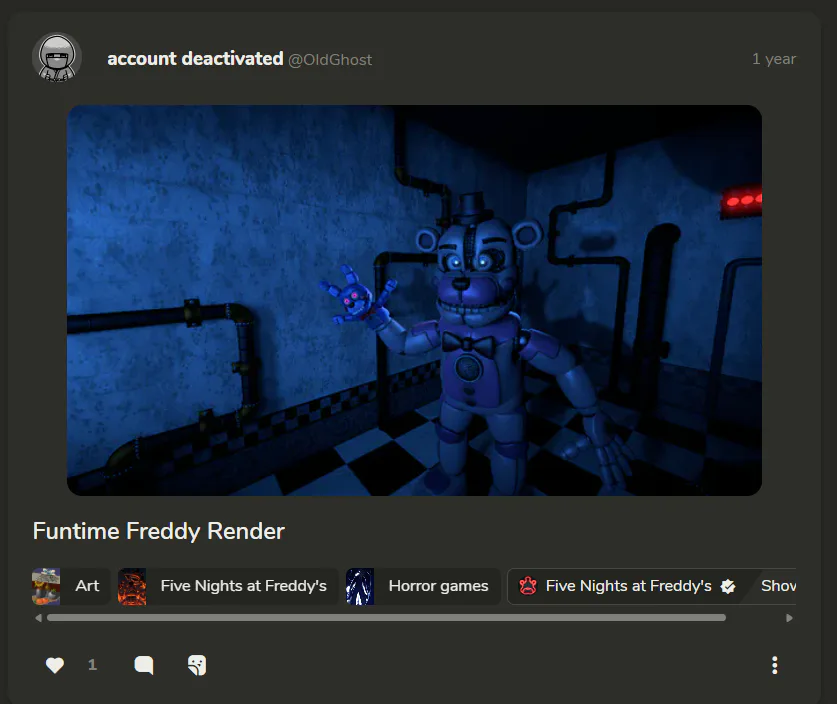Open the '1 year' post timestamp
The width and height of the screenshot is (837, 704).
773,59
